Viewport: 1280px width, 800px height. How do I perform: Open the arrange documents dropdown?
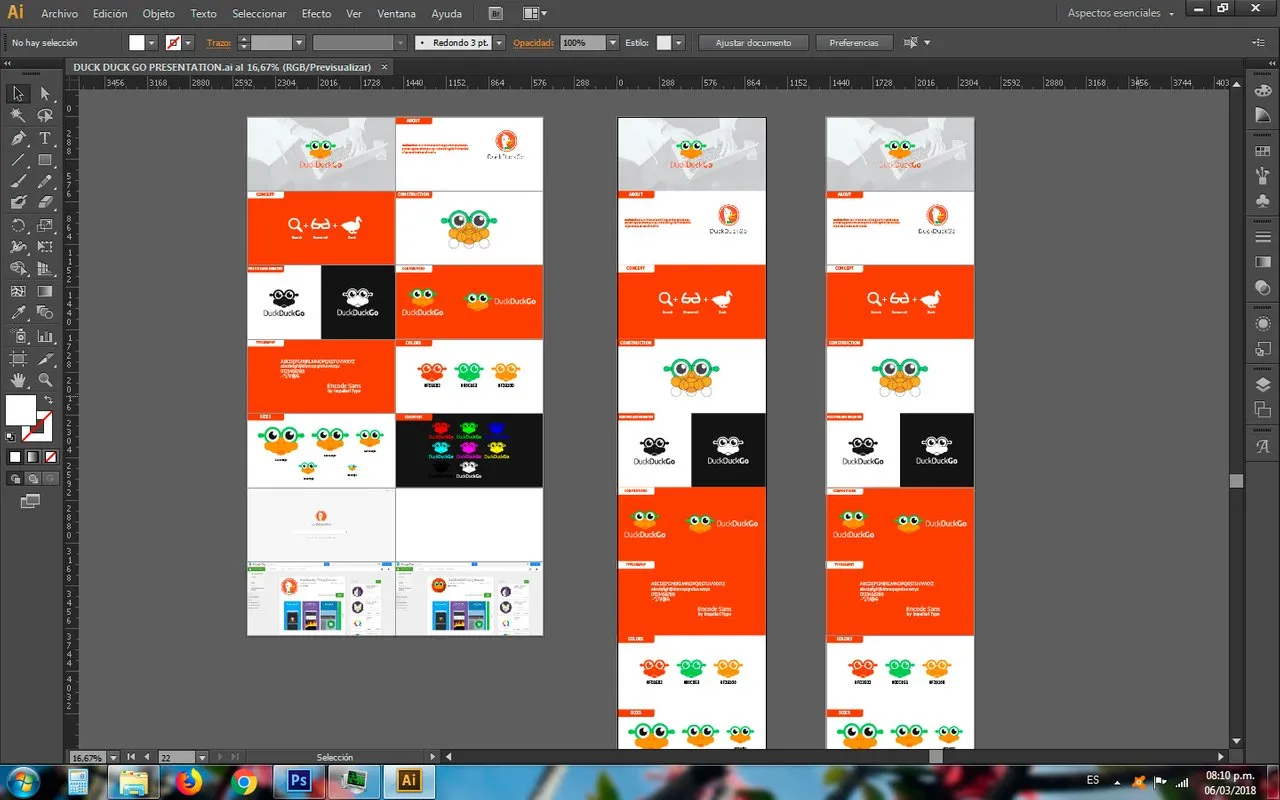click(x=534, y=14)
